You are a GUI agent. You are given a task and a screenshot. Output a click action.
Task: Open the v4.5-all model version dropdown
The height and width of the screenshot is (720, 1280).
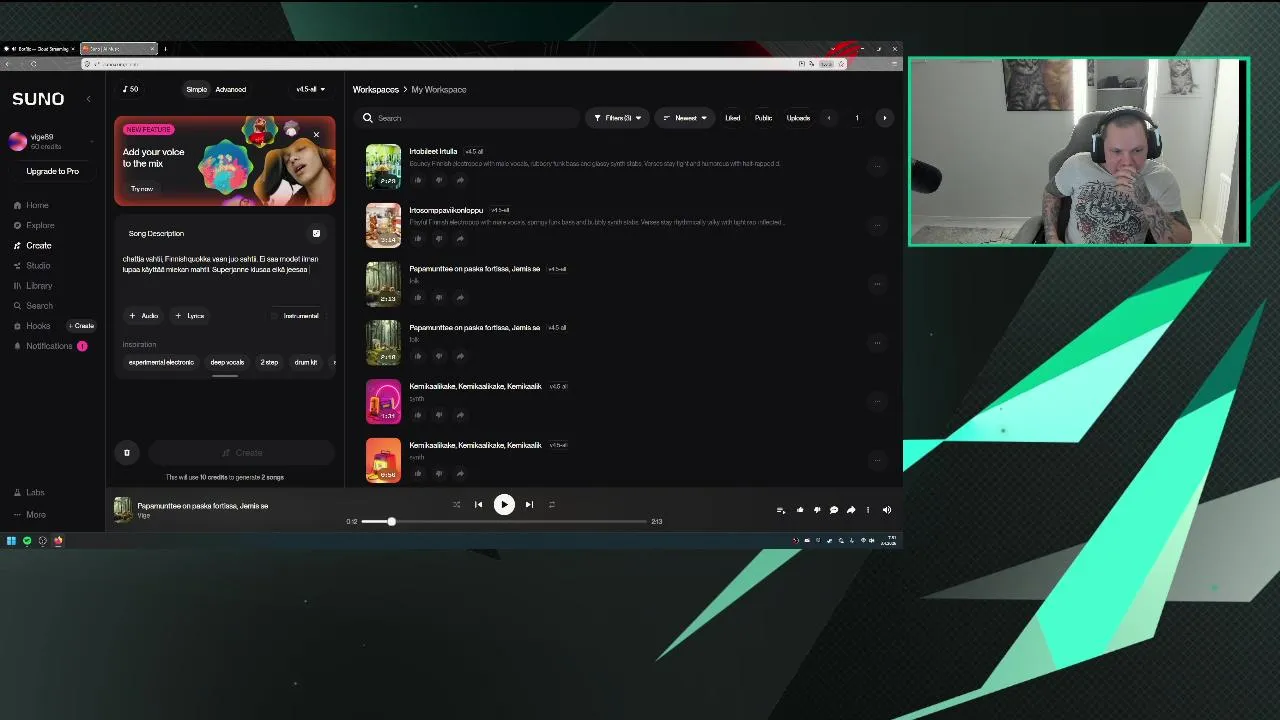pyautogui.click(x=310, y=89)
